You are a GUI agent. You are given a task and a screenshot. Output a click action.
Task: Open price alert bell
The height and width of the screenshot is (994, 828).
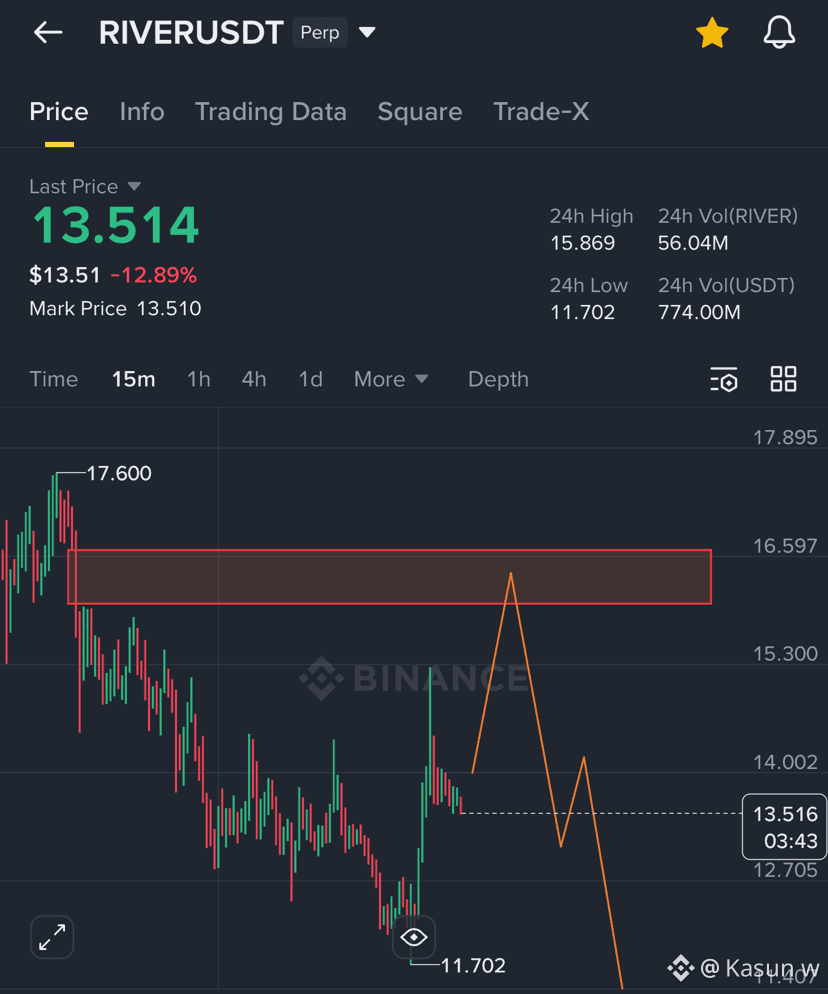tap(779, 32)
